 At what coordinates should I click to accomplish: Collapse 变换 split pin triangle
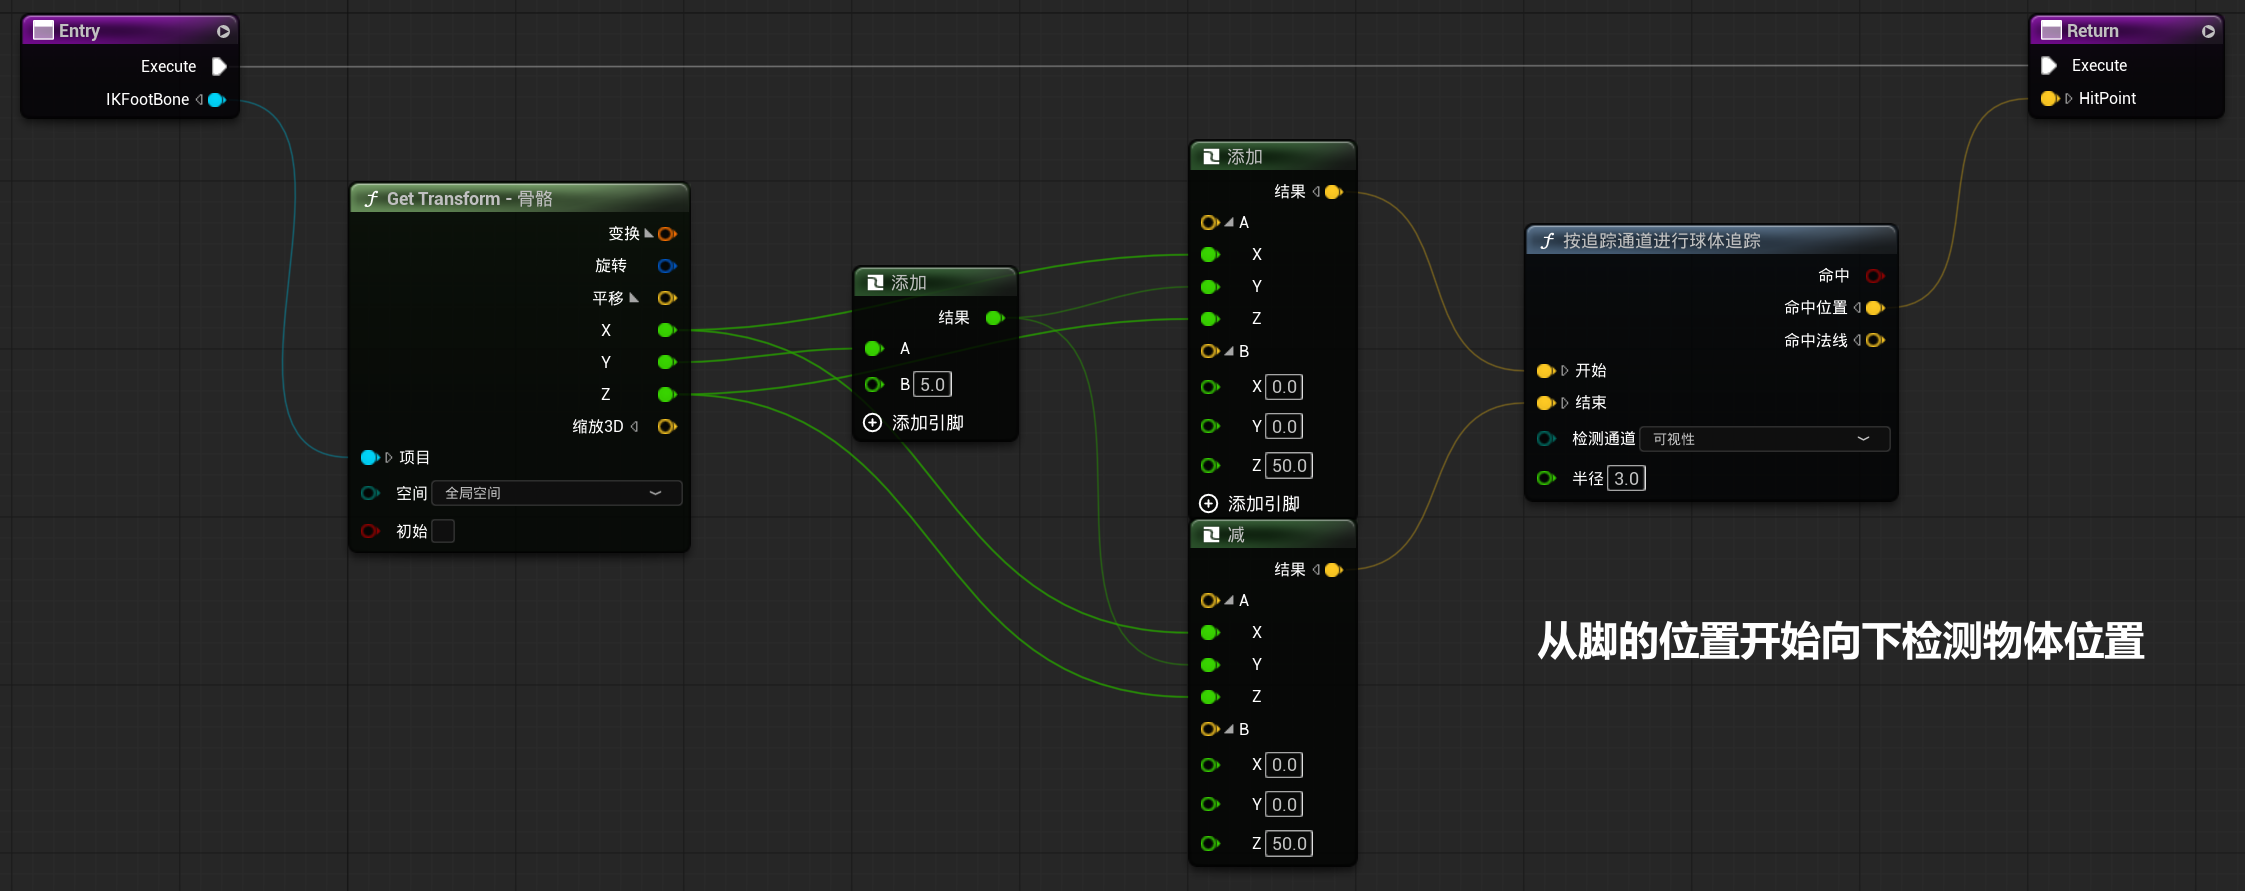(649, 234)
